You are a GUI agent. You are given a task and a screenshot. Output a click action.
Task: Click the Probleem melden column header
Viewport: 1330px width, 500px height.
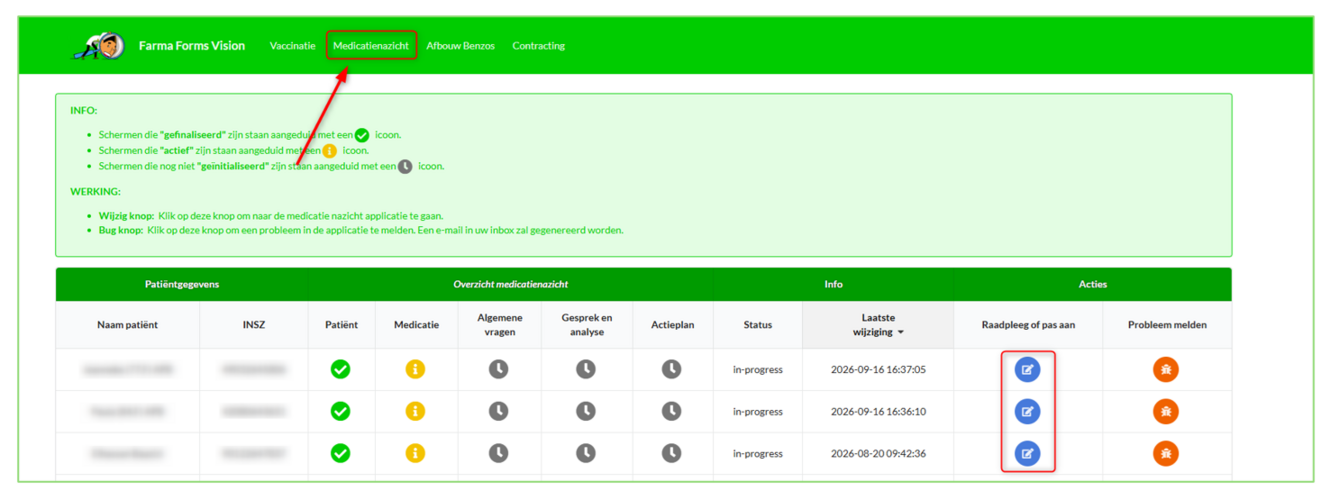pos(1167,325)
